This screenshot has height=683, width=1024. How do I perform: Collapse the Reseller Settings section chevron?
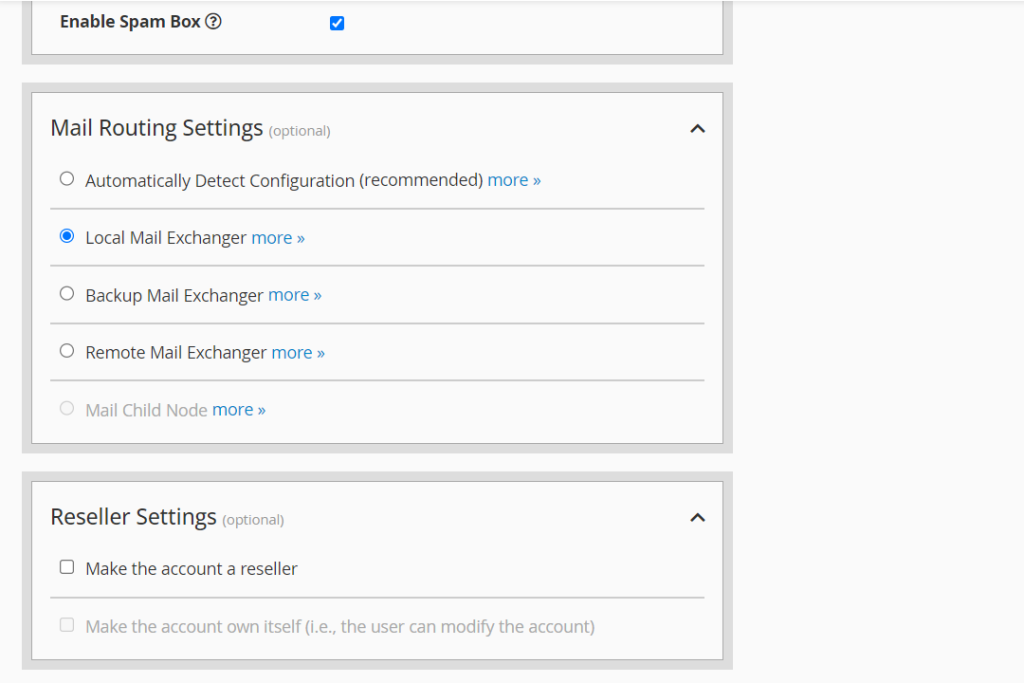[698, 518]
